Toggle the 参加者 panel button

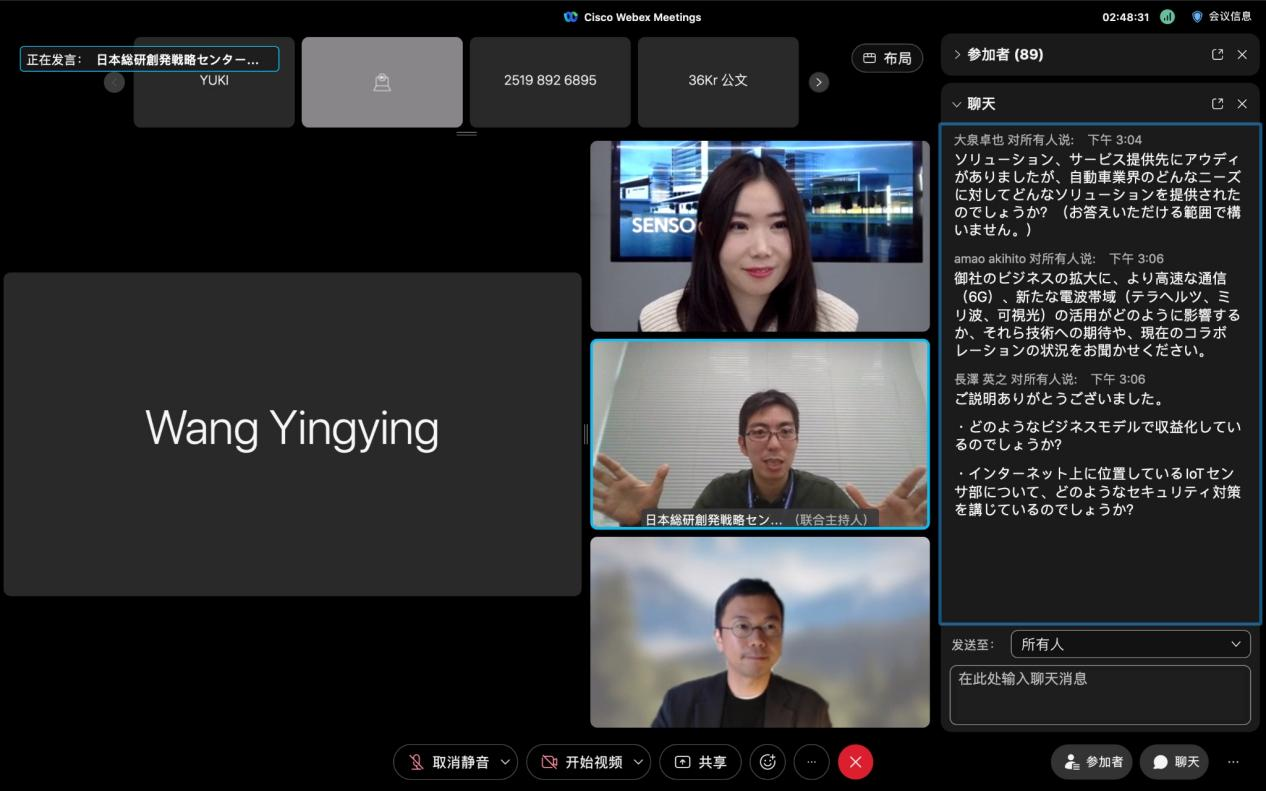pos(1092,762)
